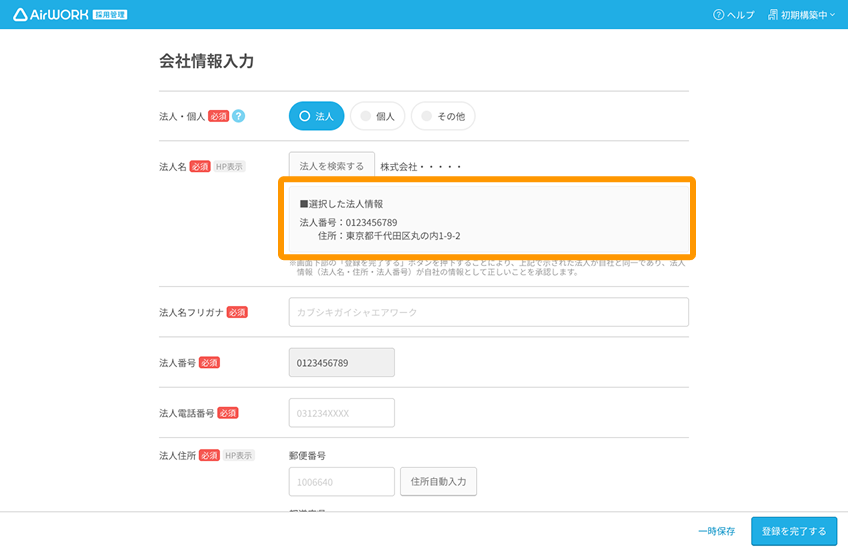Click the 会社情報入力 page heading
The height and width of the screenshot is (552, 848).
(207, 61)
